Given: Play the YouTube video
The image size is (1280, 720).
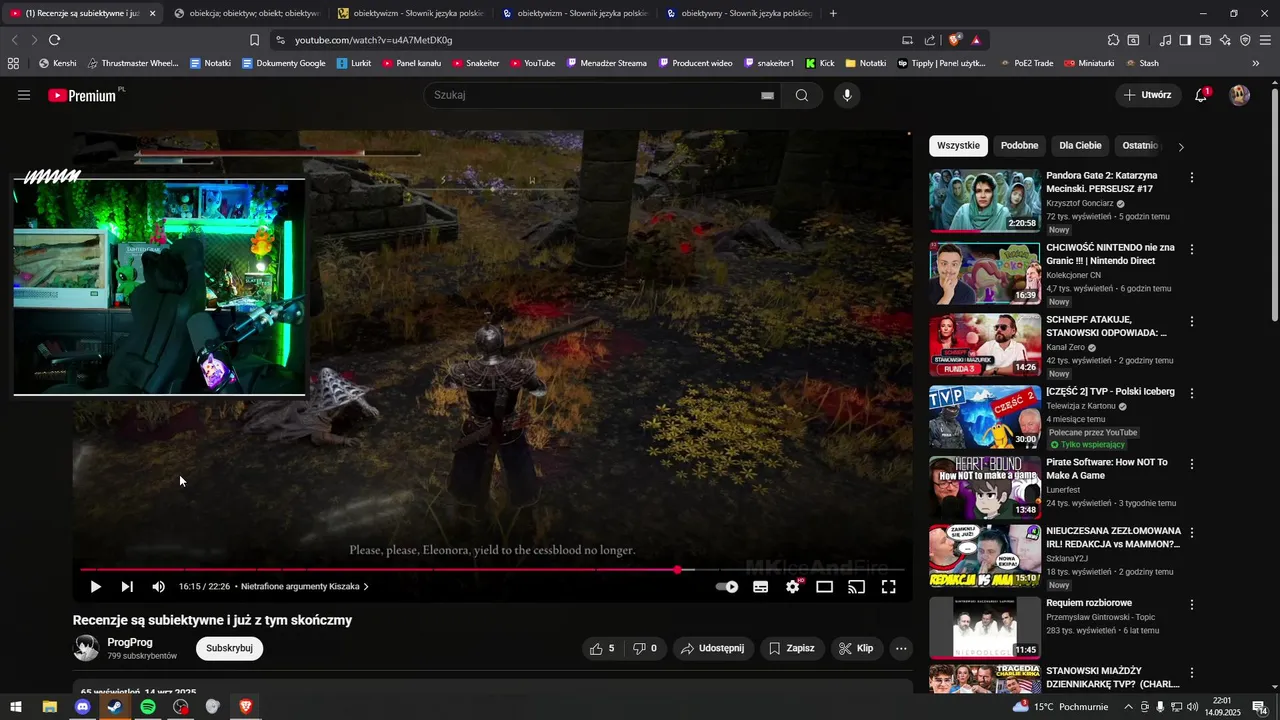Looking at the screenshot, I should 95,587.
